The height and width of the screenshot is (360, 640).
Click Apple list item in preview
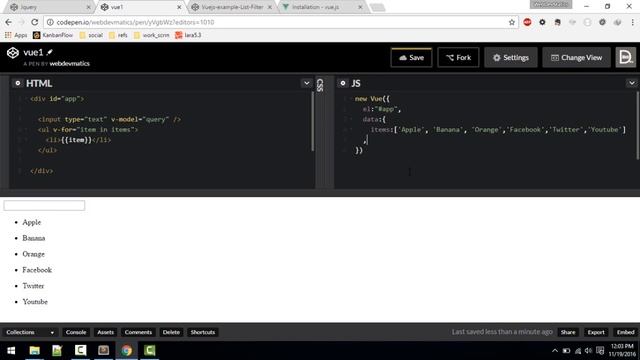(32, 222)
